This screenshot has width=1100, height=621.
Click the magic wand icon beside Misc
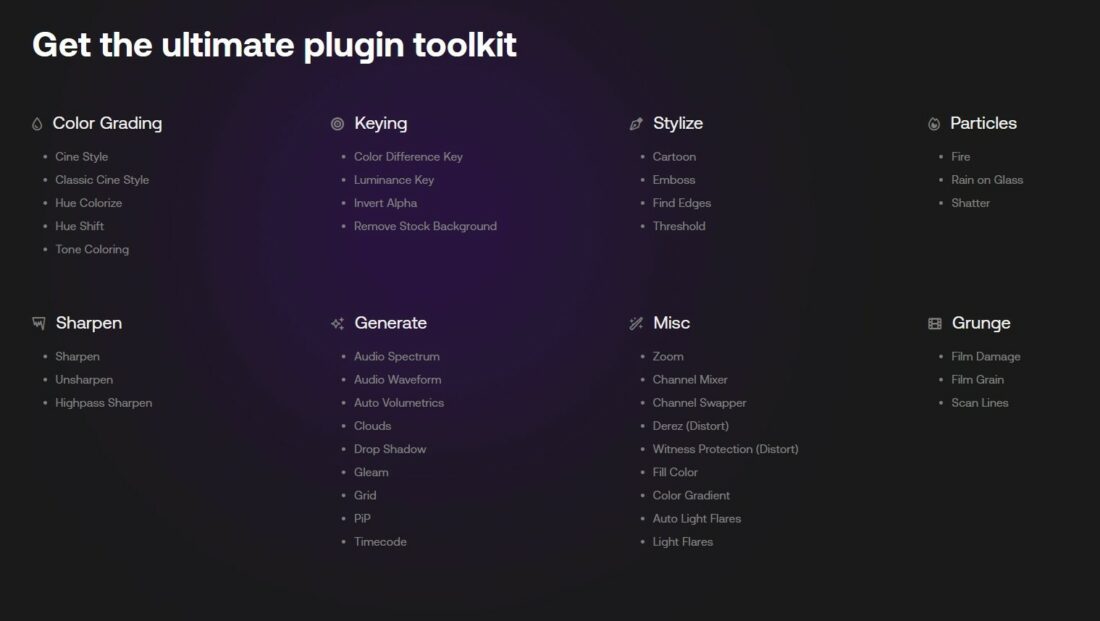click(x=636, y=324)
